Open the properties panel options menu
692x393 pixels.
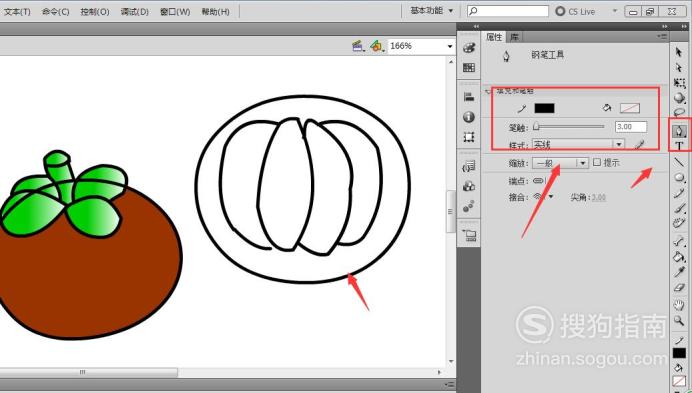pyautogui.click(x=662, y=37)
